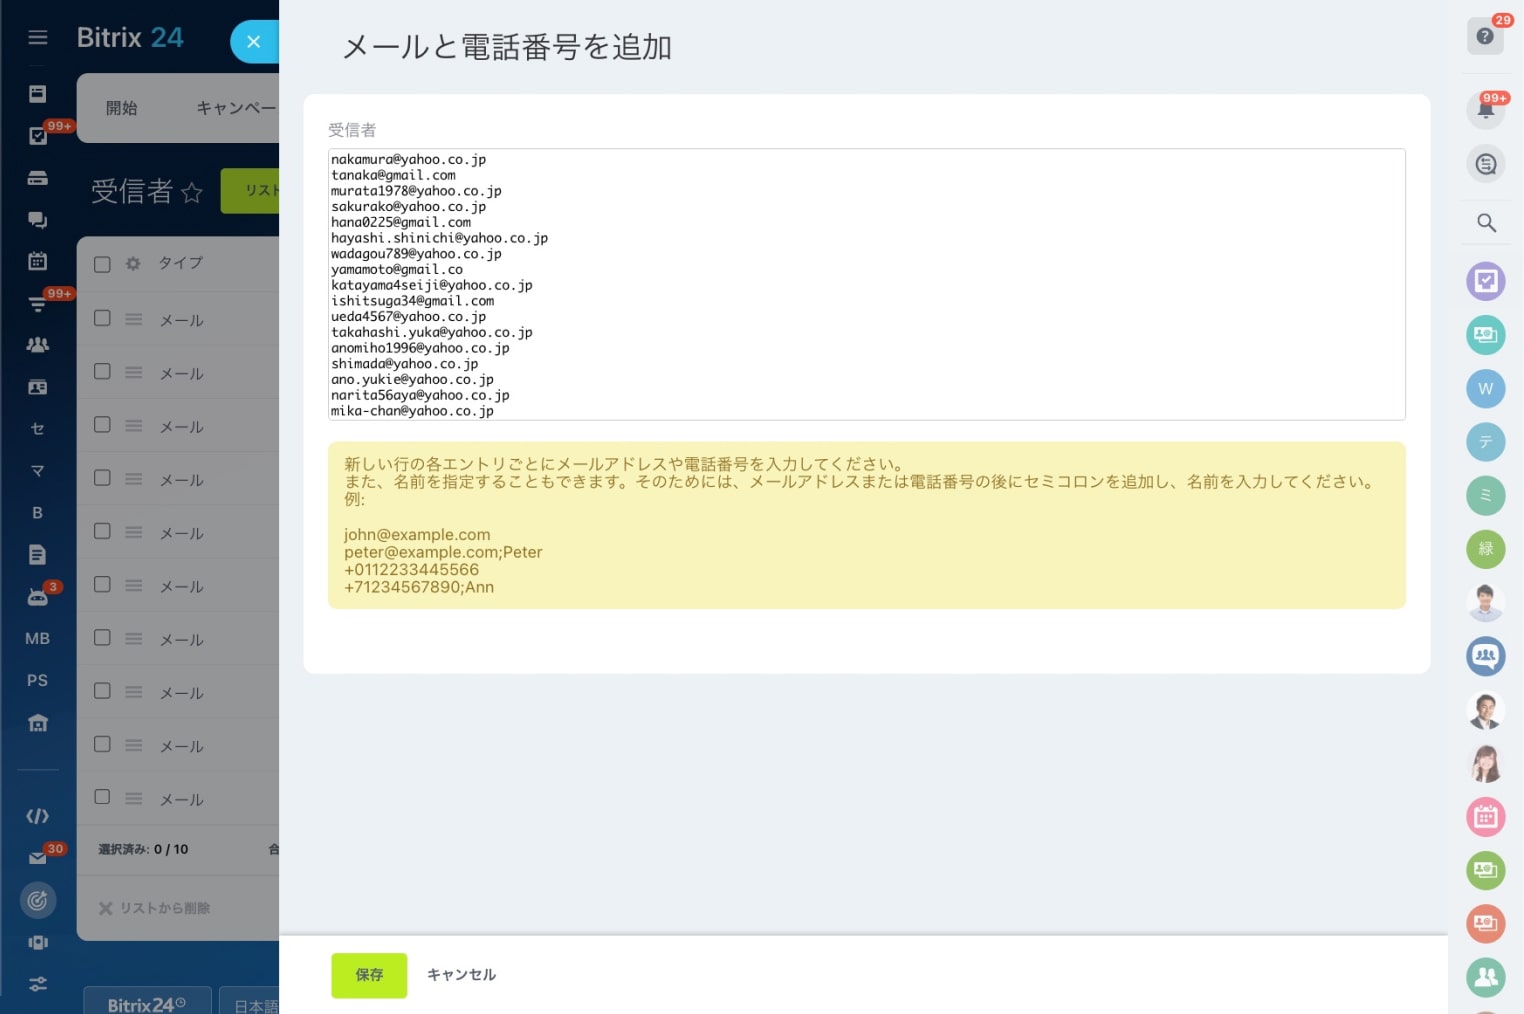The image size is (1524, 1014).
Task: Open the MB item in left sidebar
Action: click(x=38, y=639)
